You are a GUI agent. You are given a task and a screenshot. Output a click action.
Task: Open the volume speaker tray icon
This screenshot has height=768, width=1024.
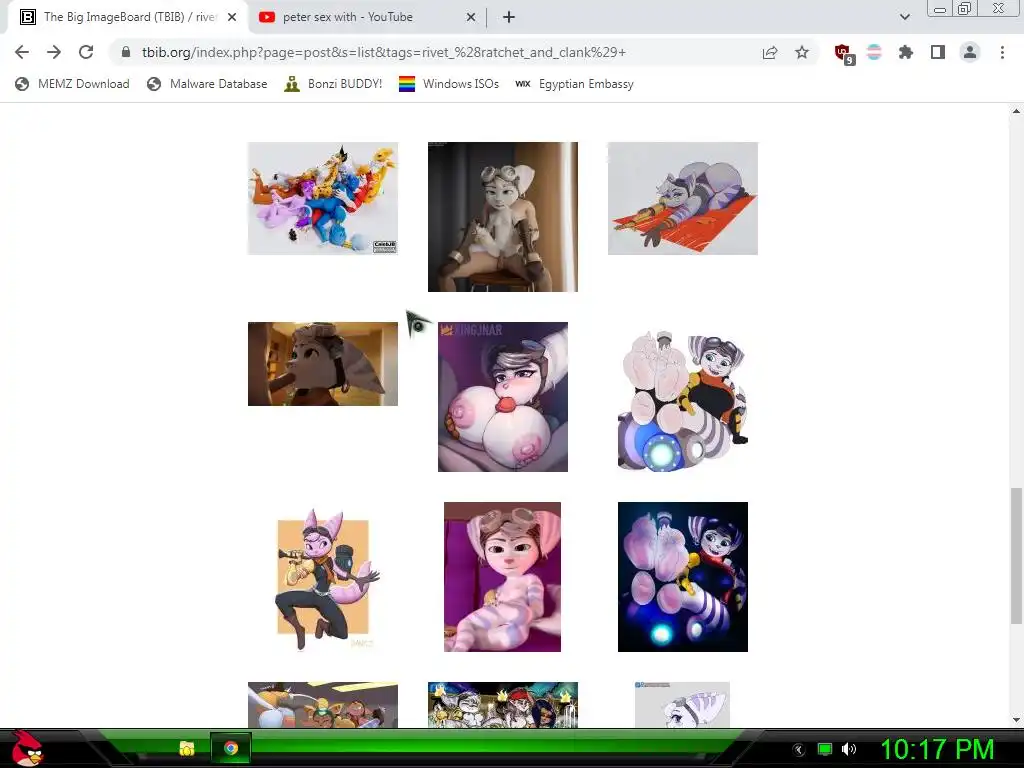[x=848, y=749]
